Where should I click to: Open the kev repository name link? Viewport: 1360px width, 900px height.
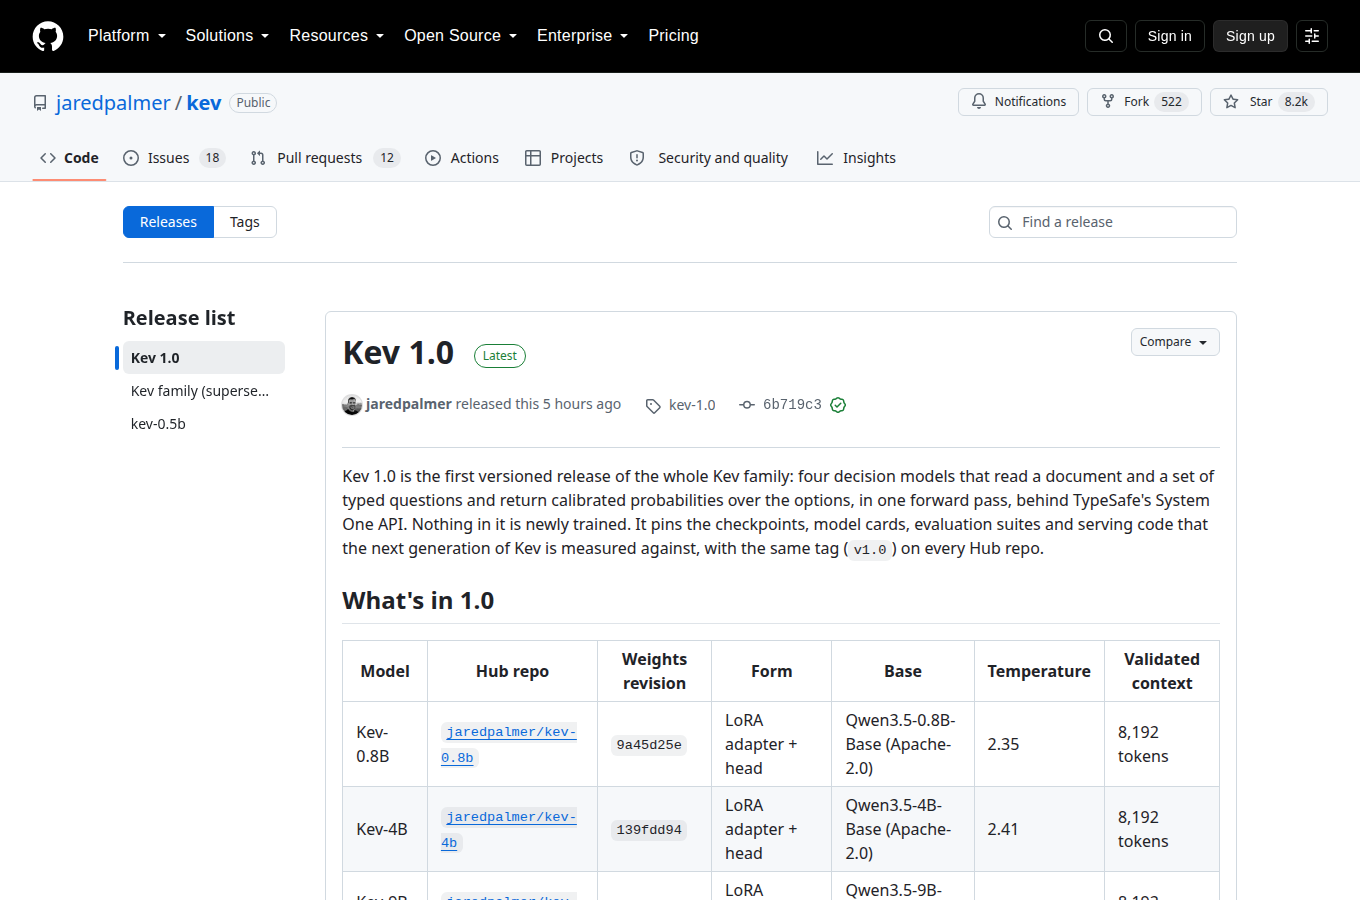[204, 103]
